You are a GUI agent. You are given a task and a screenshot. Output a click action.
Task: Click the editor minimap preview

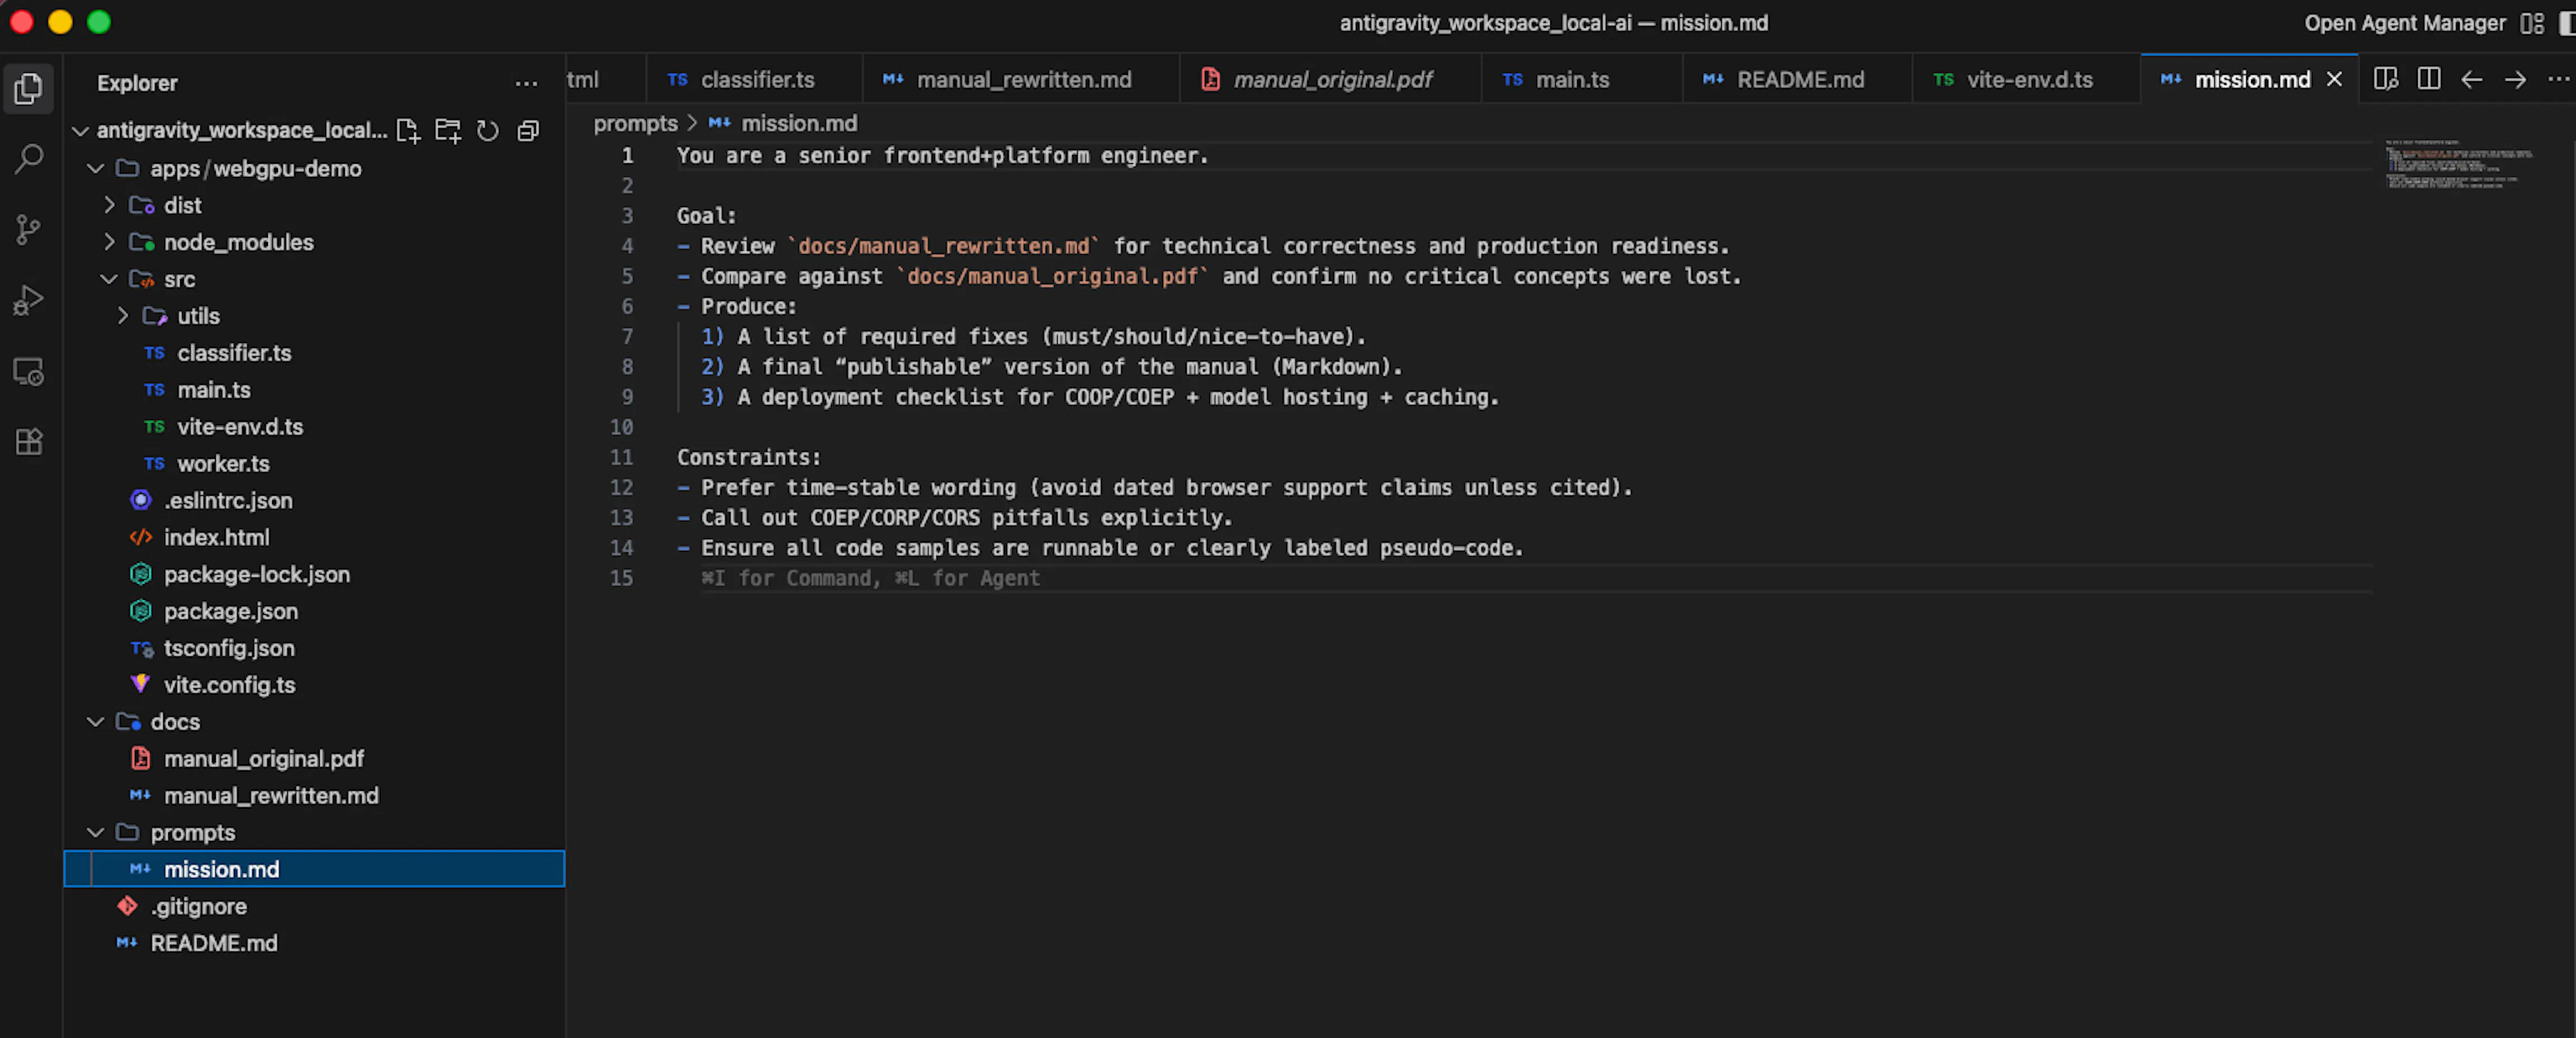click(x=2457, y=165)
